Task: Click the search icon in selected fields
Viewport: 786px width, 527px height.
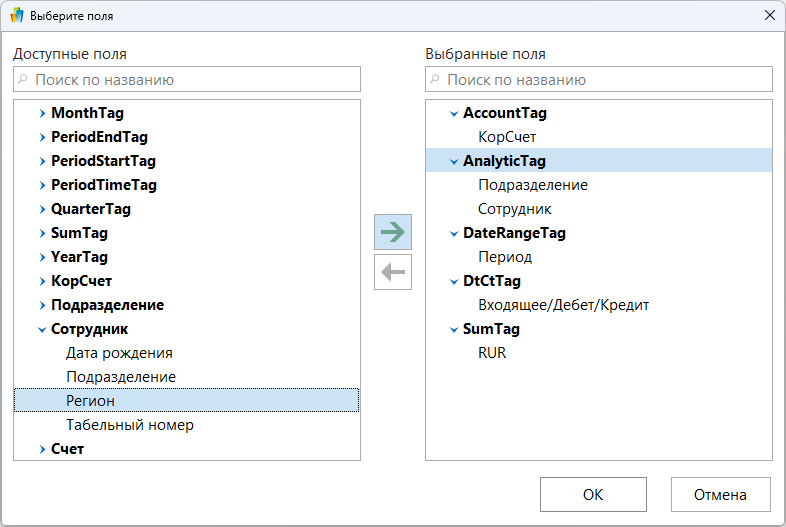Action: pyautogui.click(x=435, y=79)
